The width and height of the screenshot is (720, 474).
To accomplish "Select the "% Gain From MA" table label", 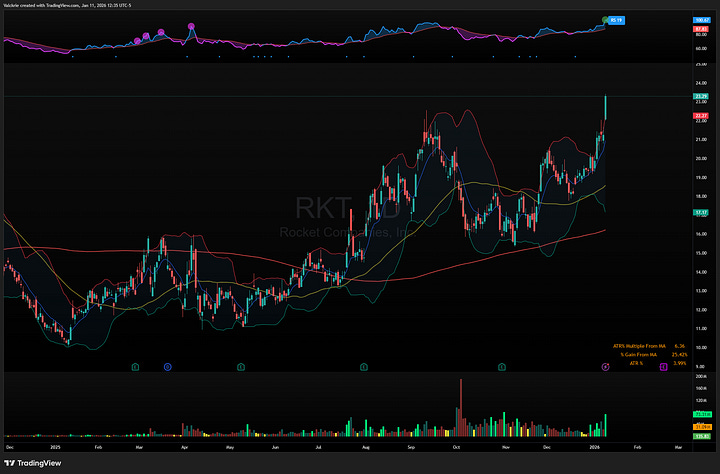I will click(639, 355).
